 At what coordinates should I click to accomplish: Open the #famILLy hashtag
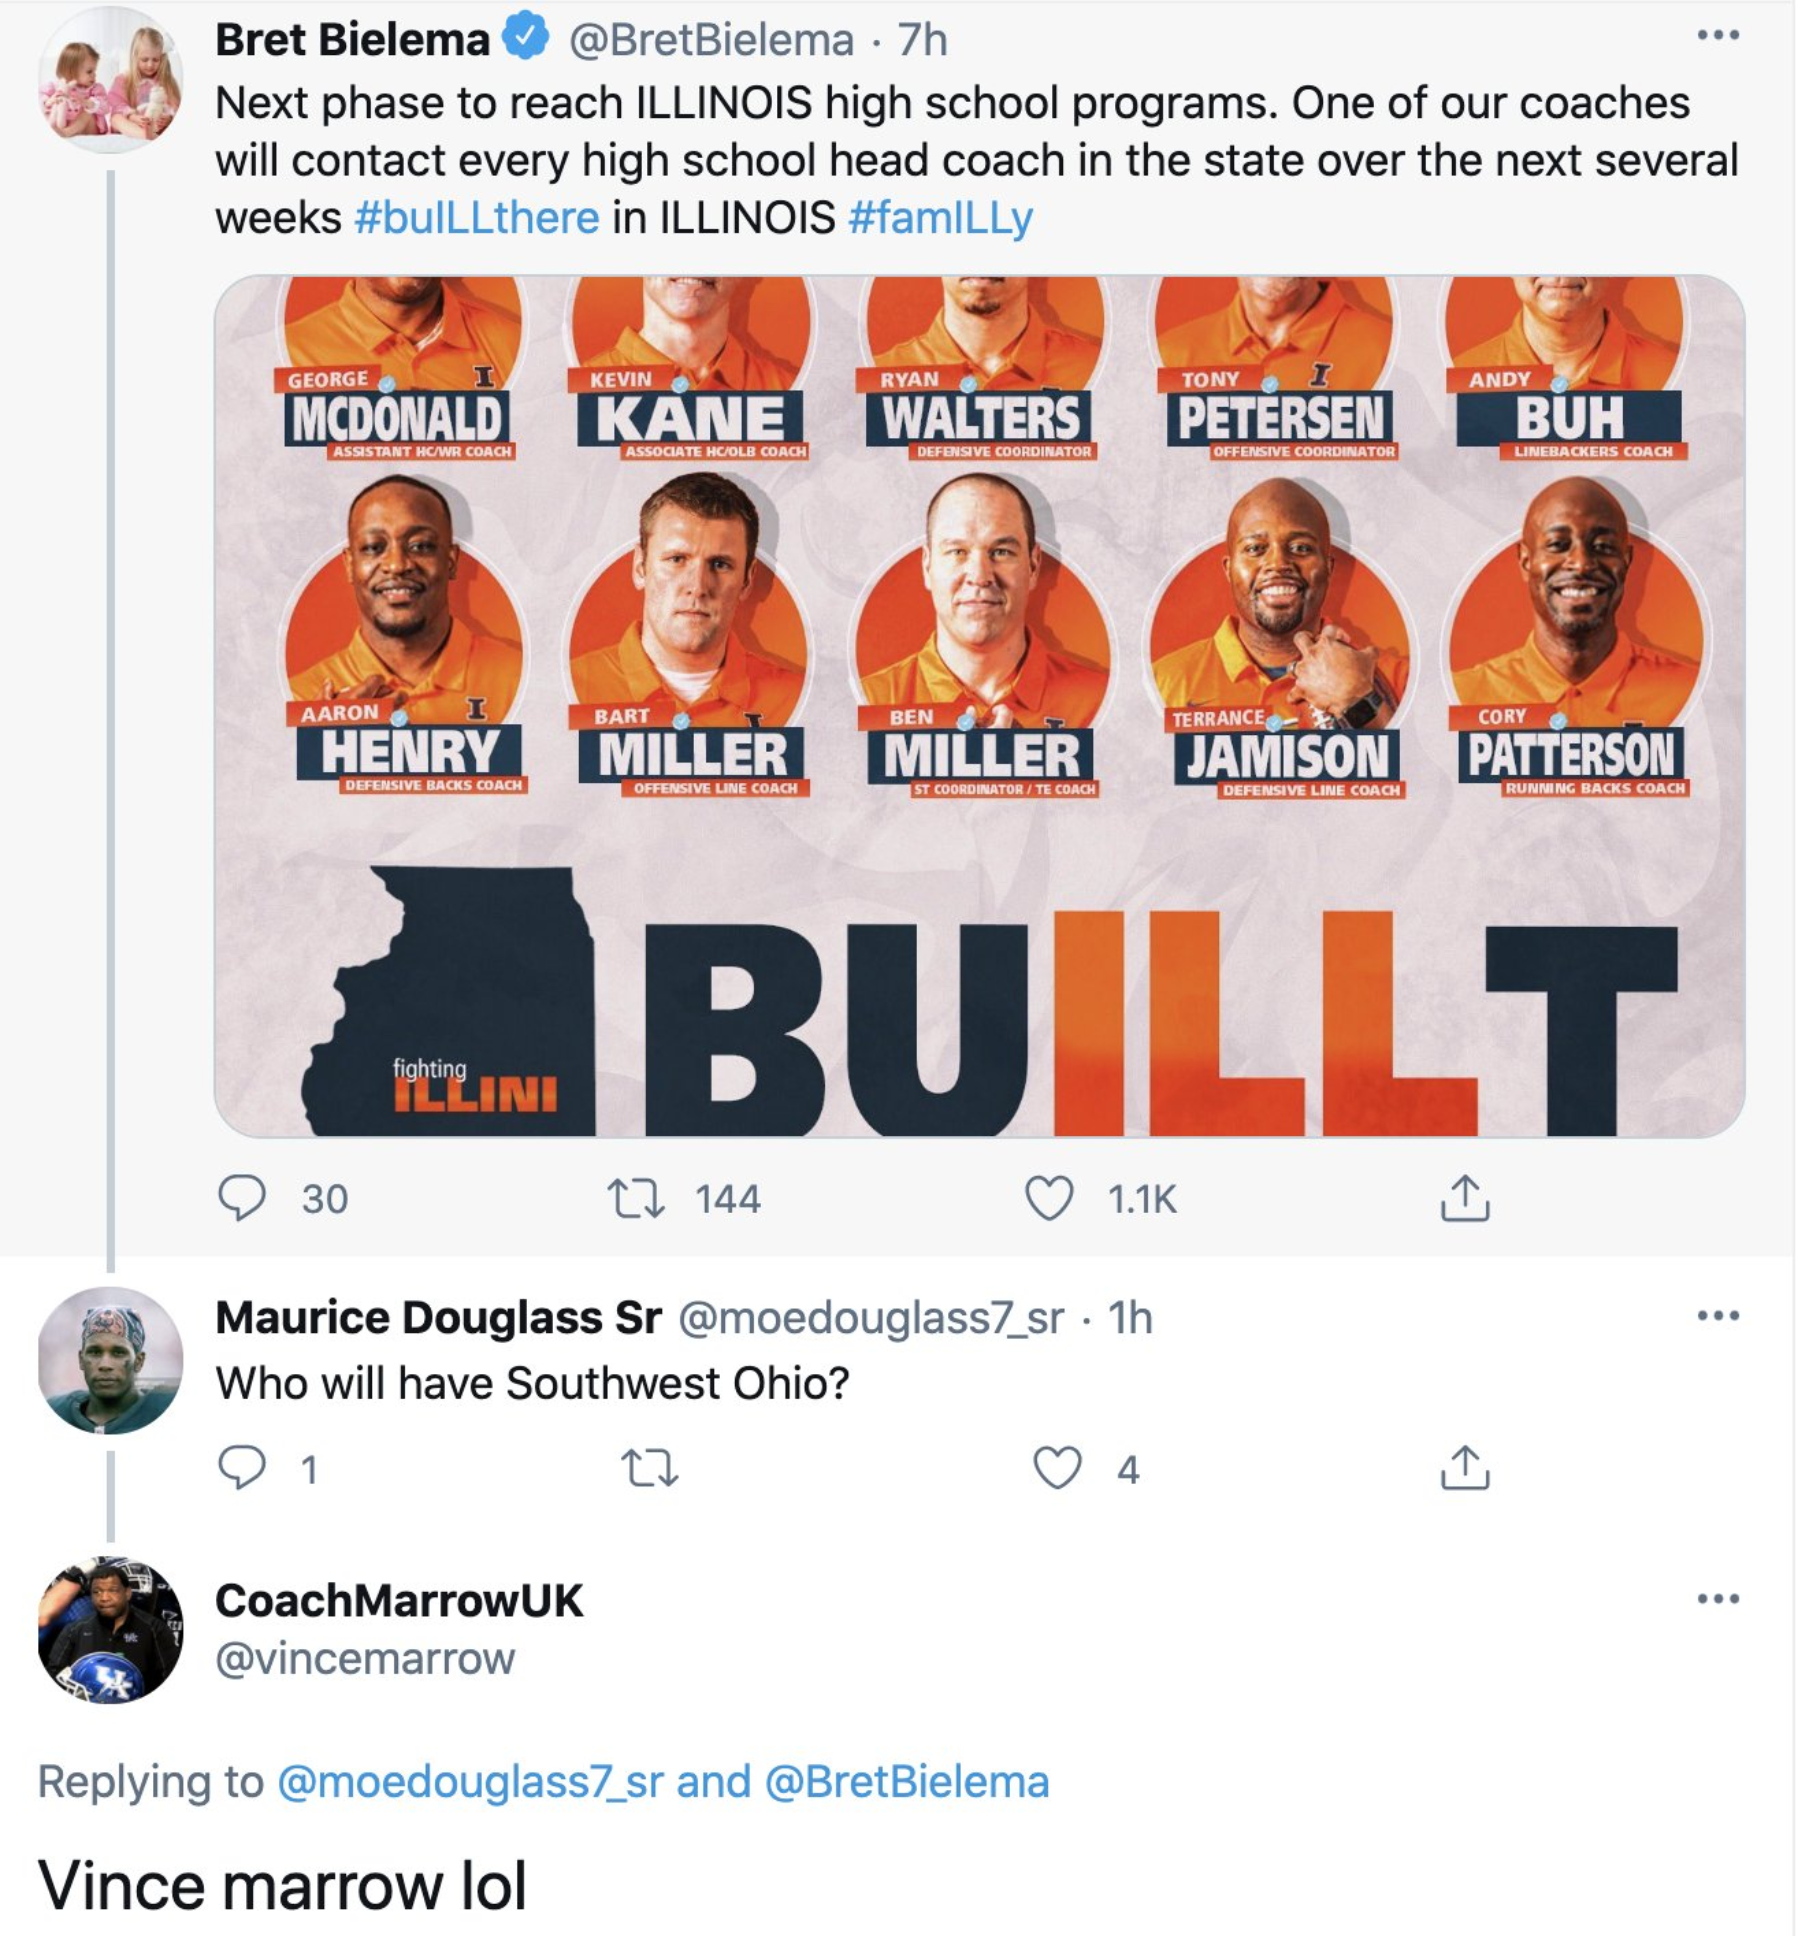940,218
